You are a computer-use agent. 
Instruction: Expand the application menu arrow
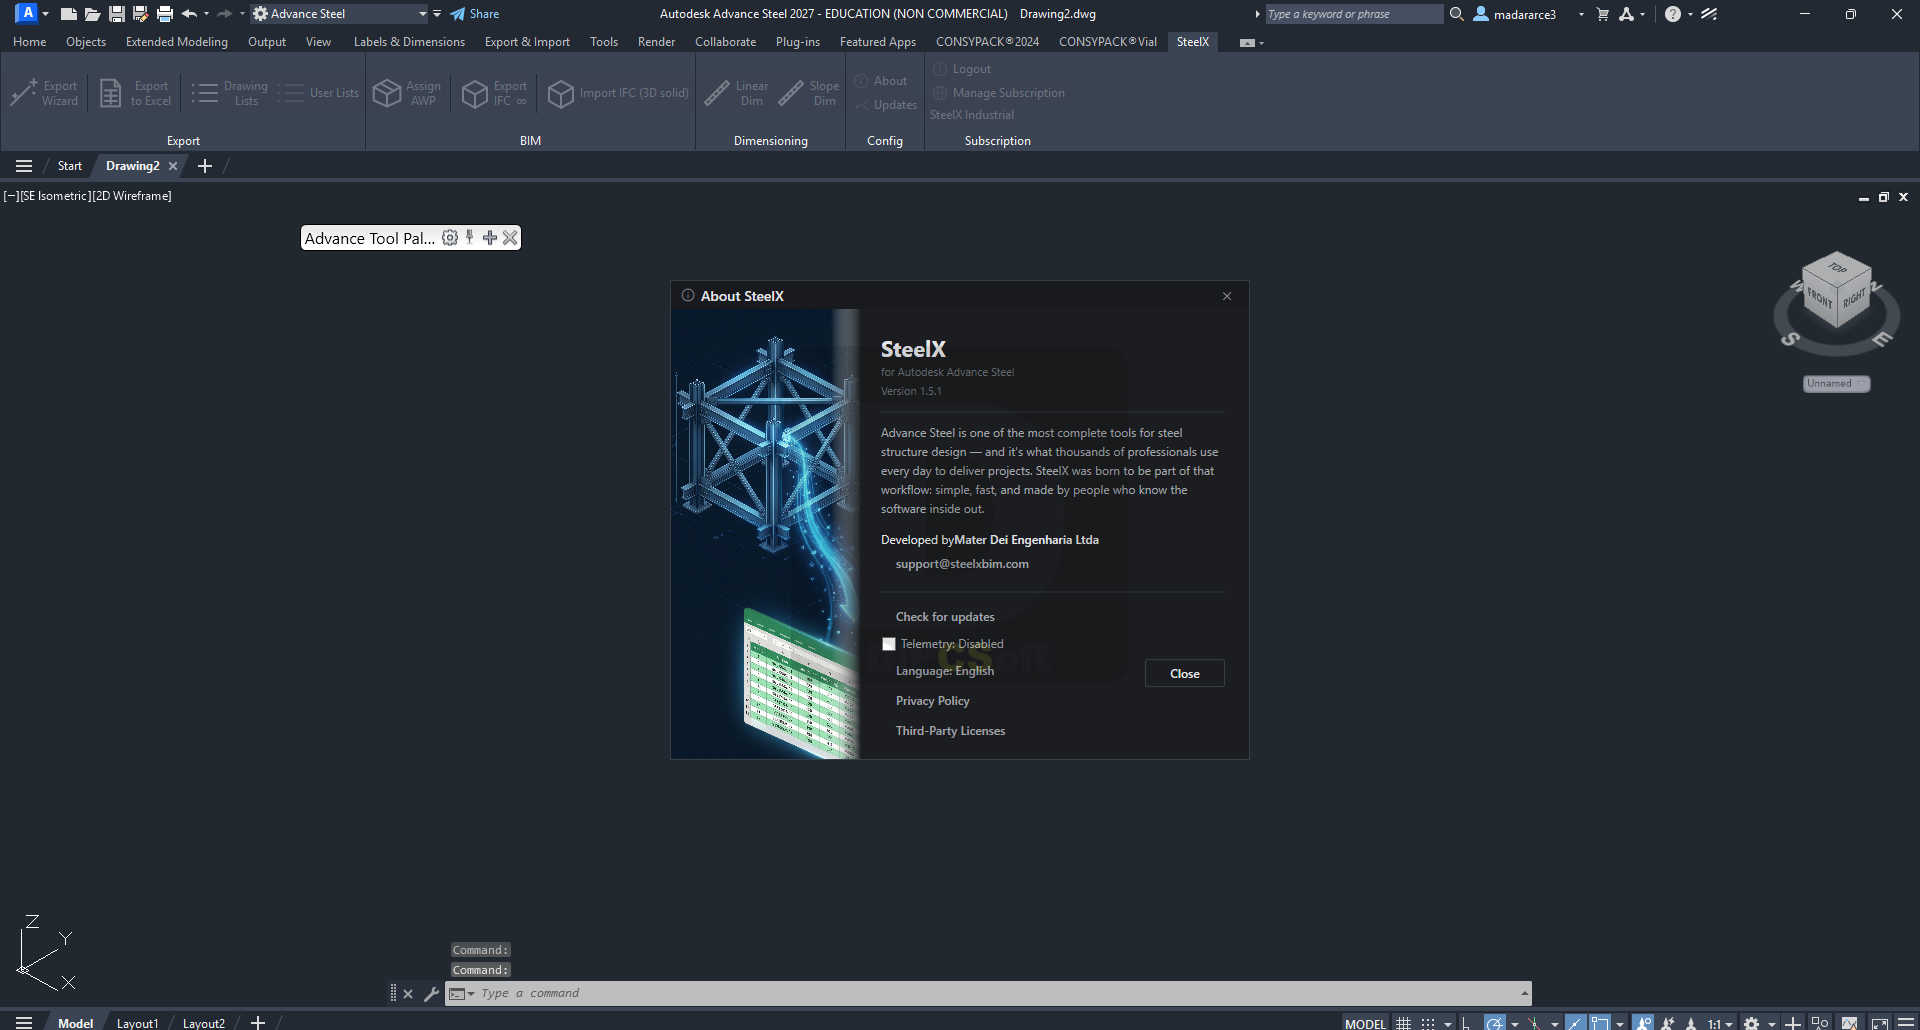[x=45, y=14]
